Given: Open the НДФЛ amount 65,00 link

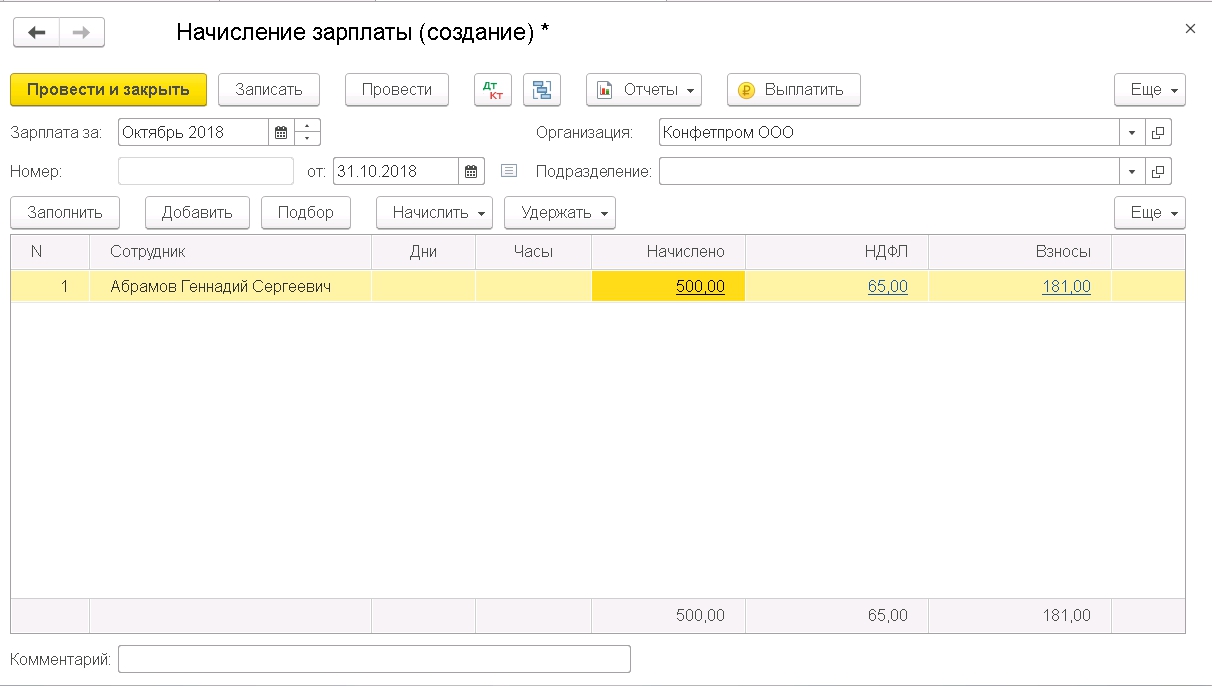Looking at the screenshot, I should tap(888, 286).
